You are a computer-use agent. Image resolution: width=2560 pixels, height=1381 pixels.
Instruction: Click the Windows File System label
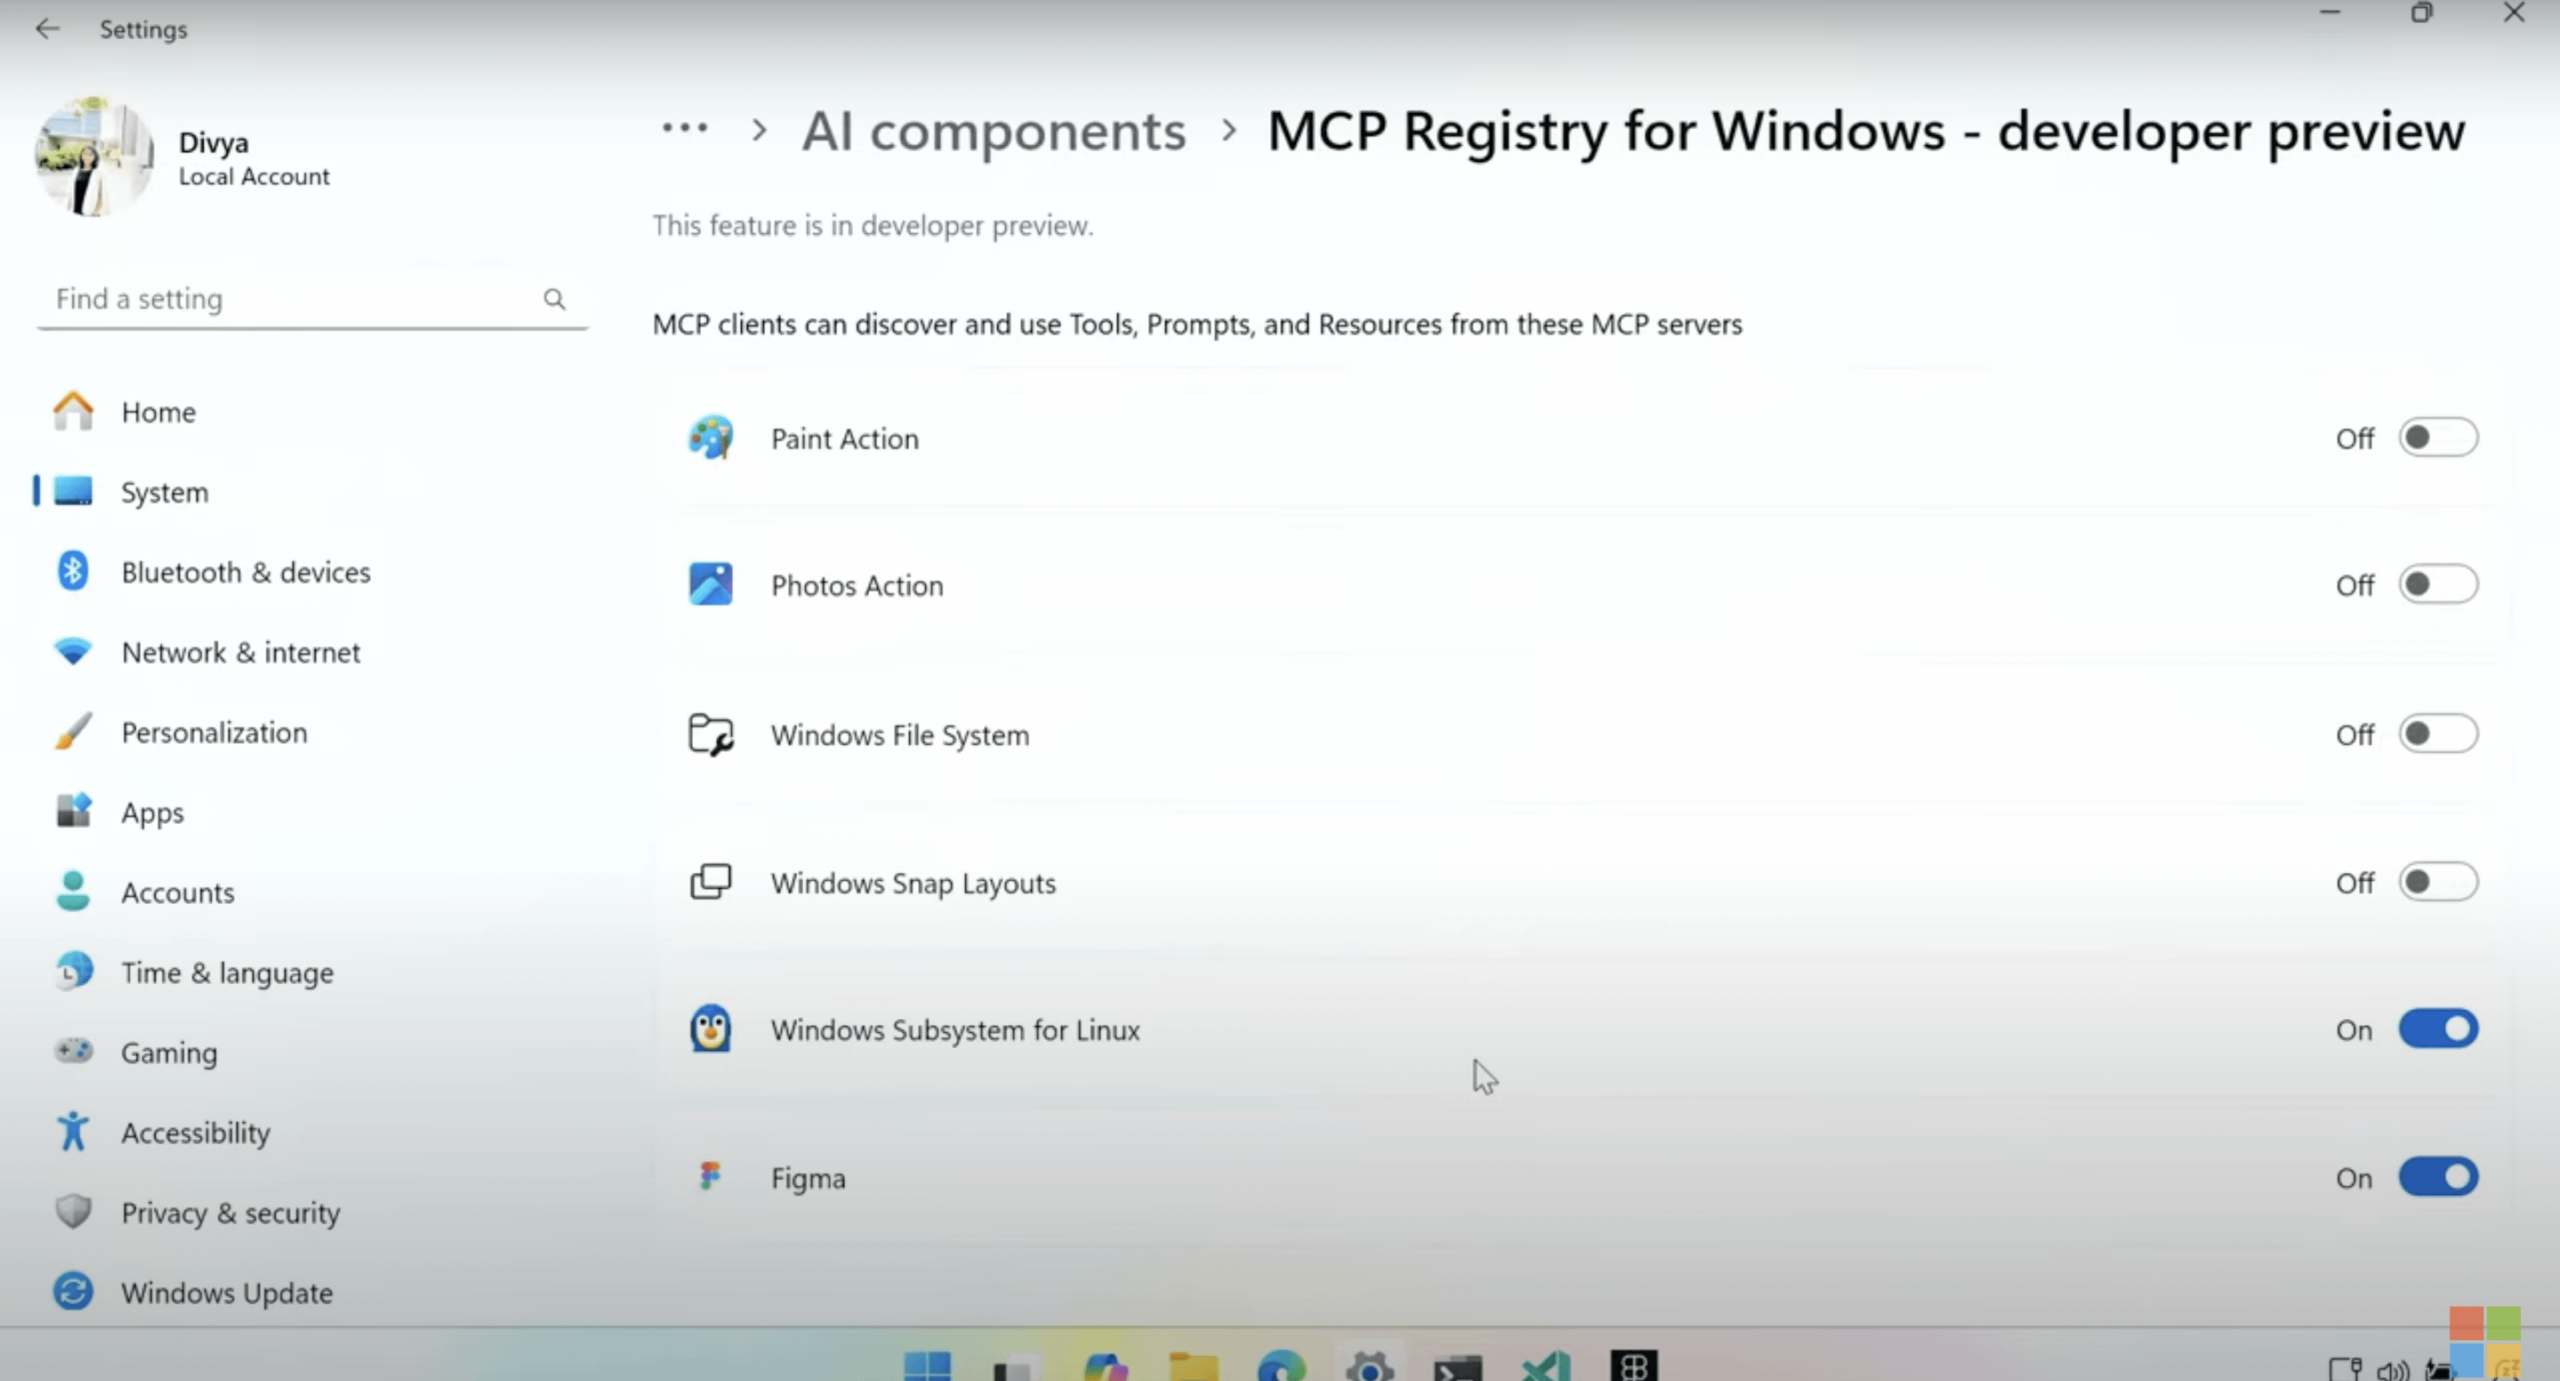[x=900, y=735]
